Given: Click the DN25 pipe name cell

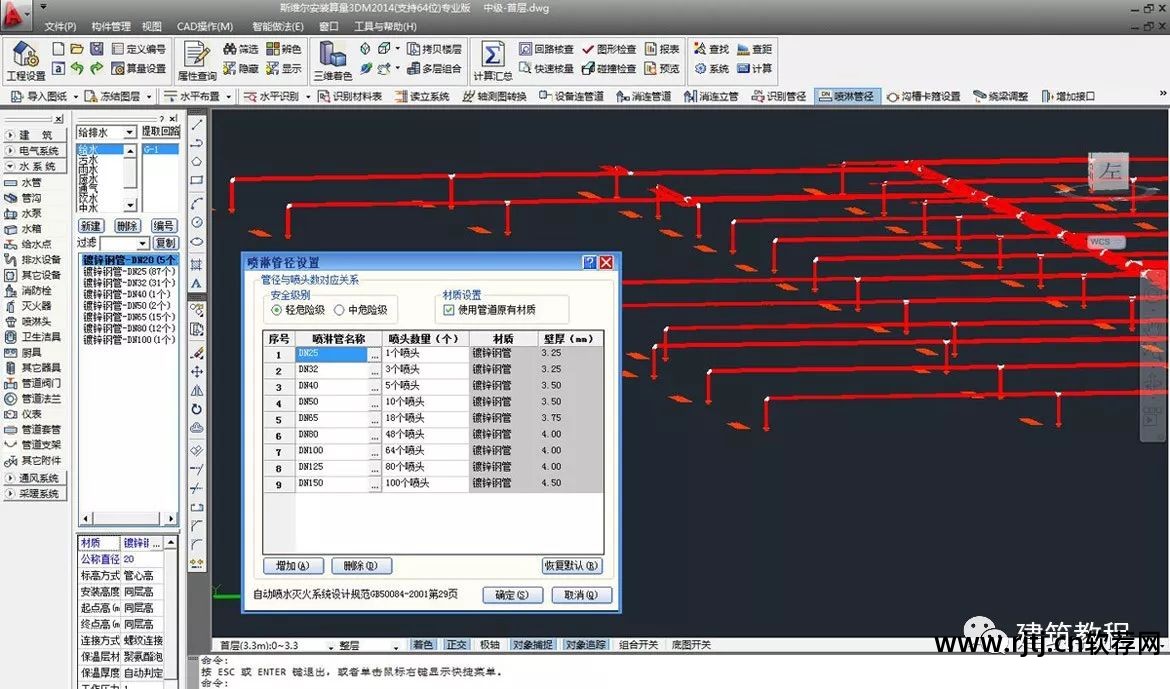Looking at the screenshot, I should (x=330, y=354).
